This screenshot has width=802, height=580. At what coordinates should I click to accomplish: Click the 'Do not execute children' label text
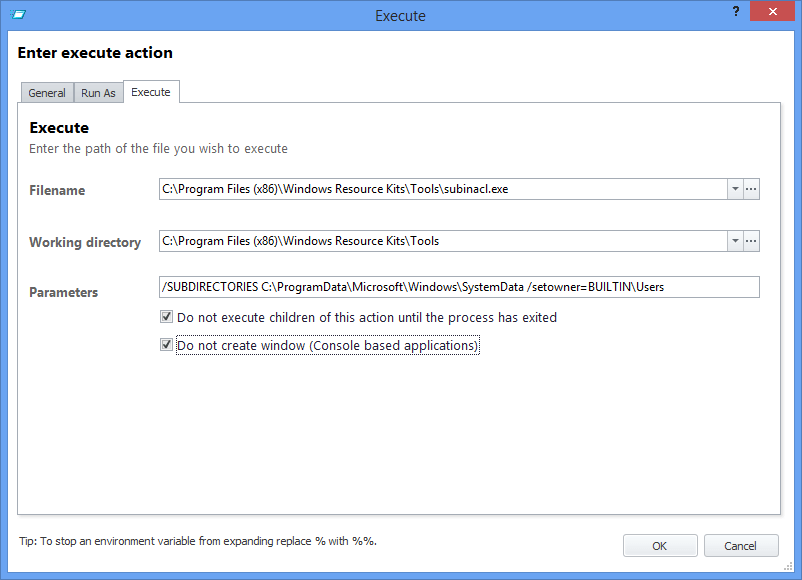click(x=367, y=317)
